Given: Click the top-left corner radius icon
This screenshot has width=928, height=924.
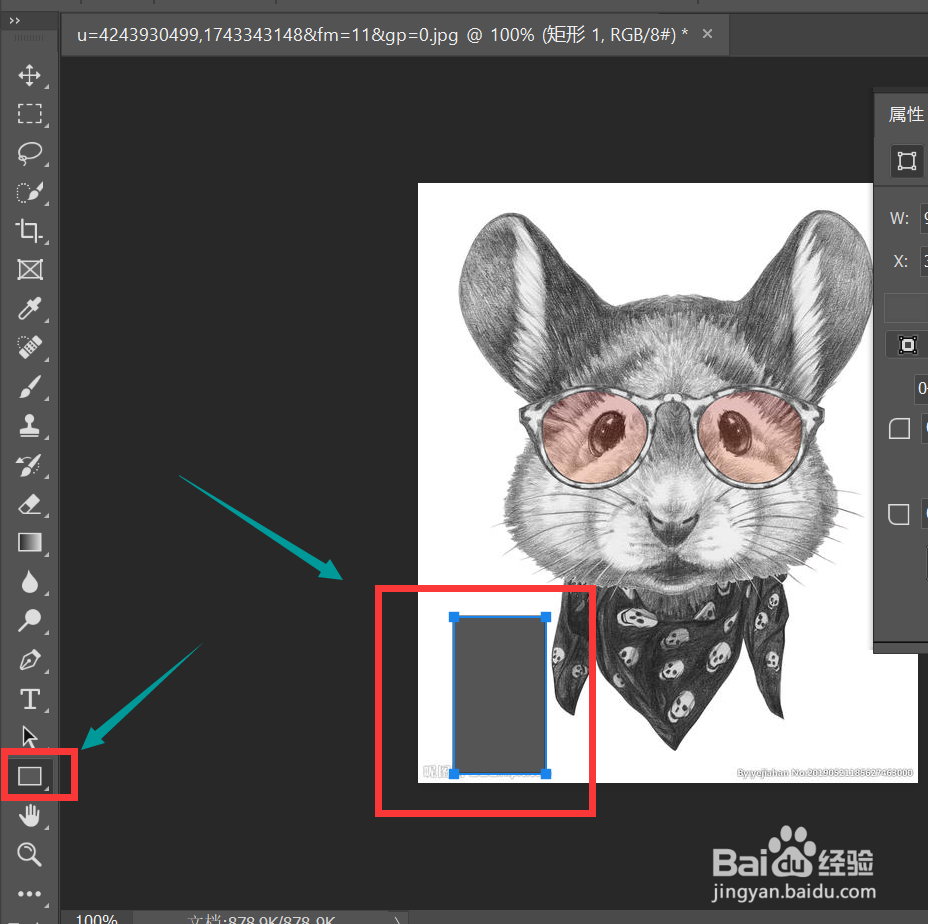Looking at the screenshot, I should [x=899, y=428].
